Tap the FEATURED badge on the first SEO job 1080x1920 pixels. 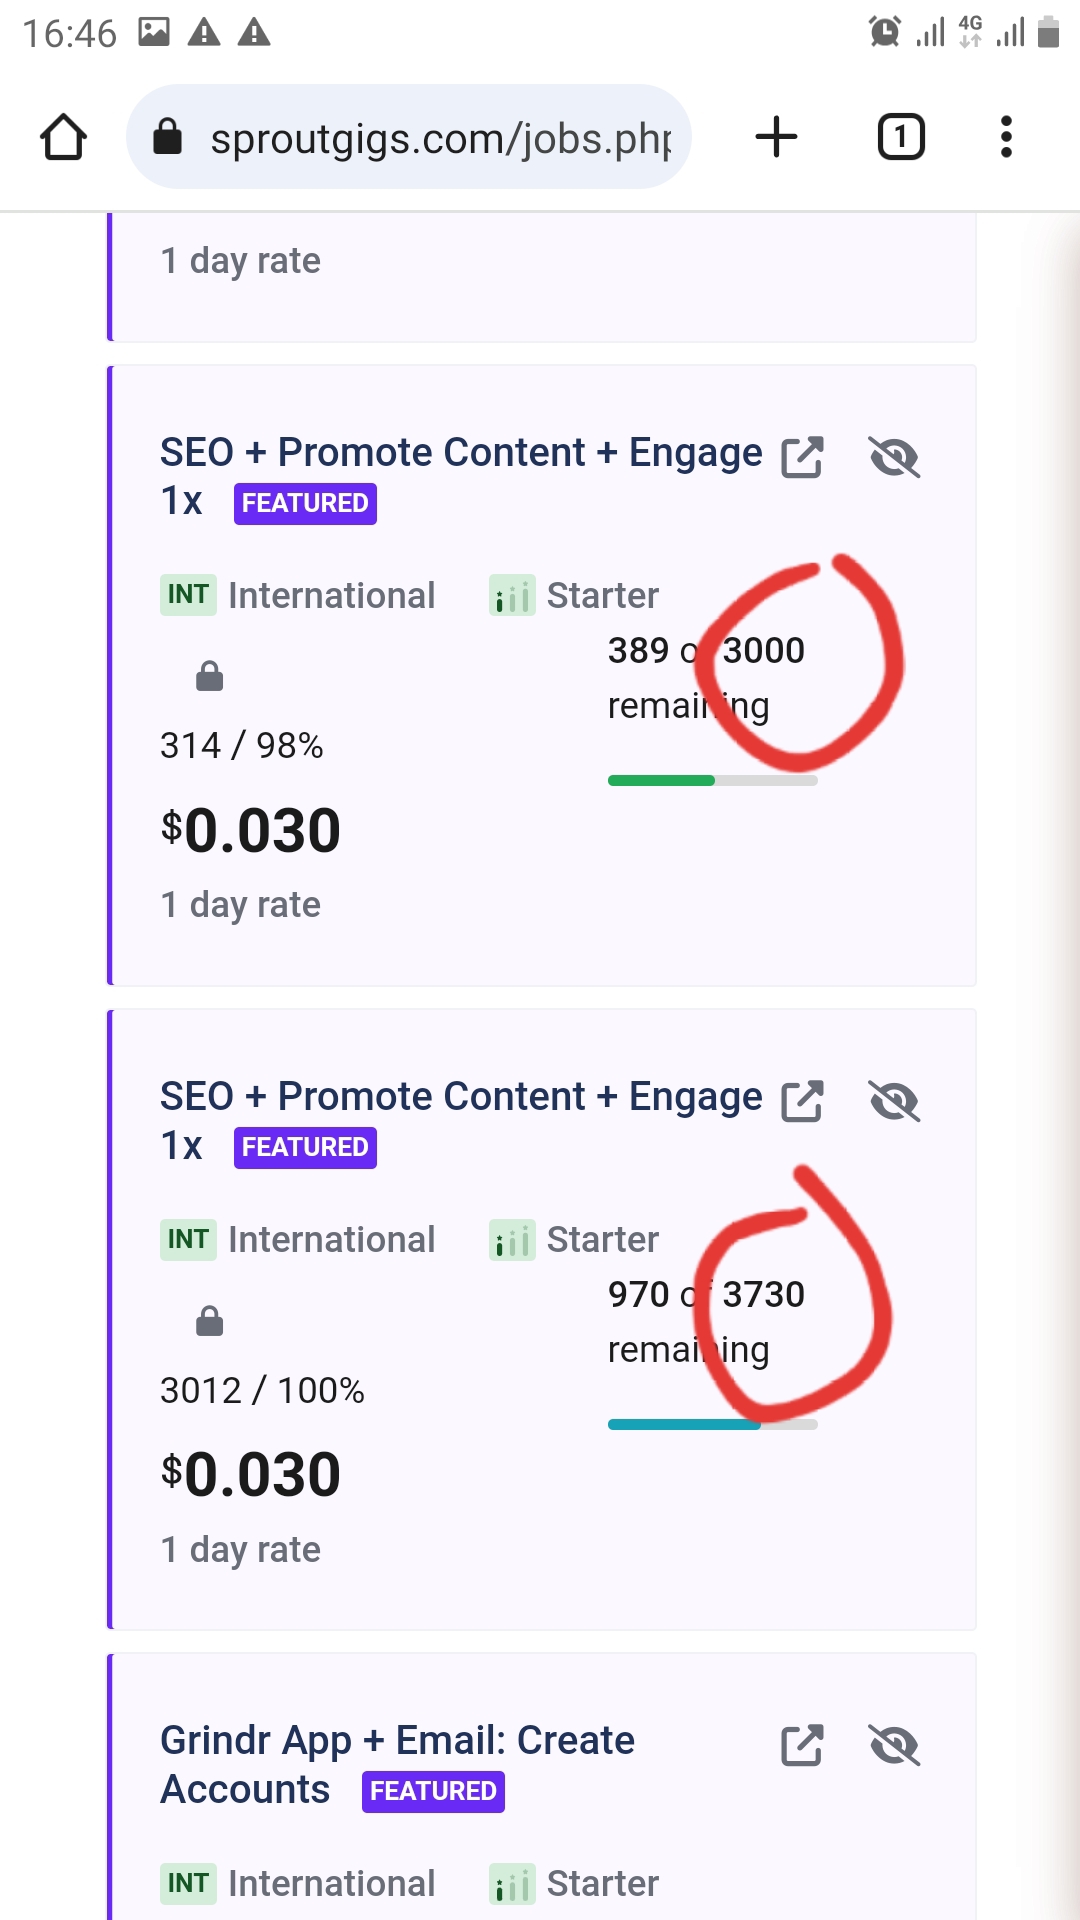click(x=305, y=503)
